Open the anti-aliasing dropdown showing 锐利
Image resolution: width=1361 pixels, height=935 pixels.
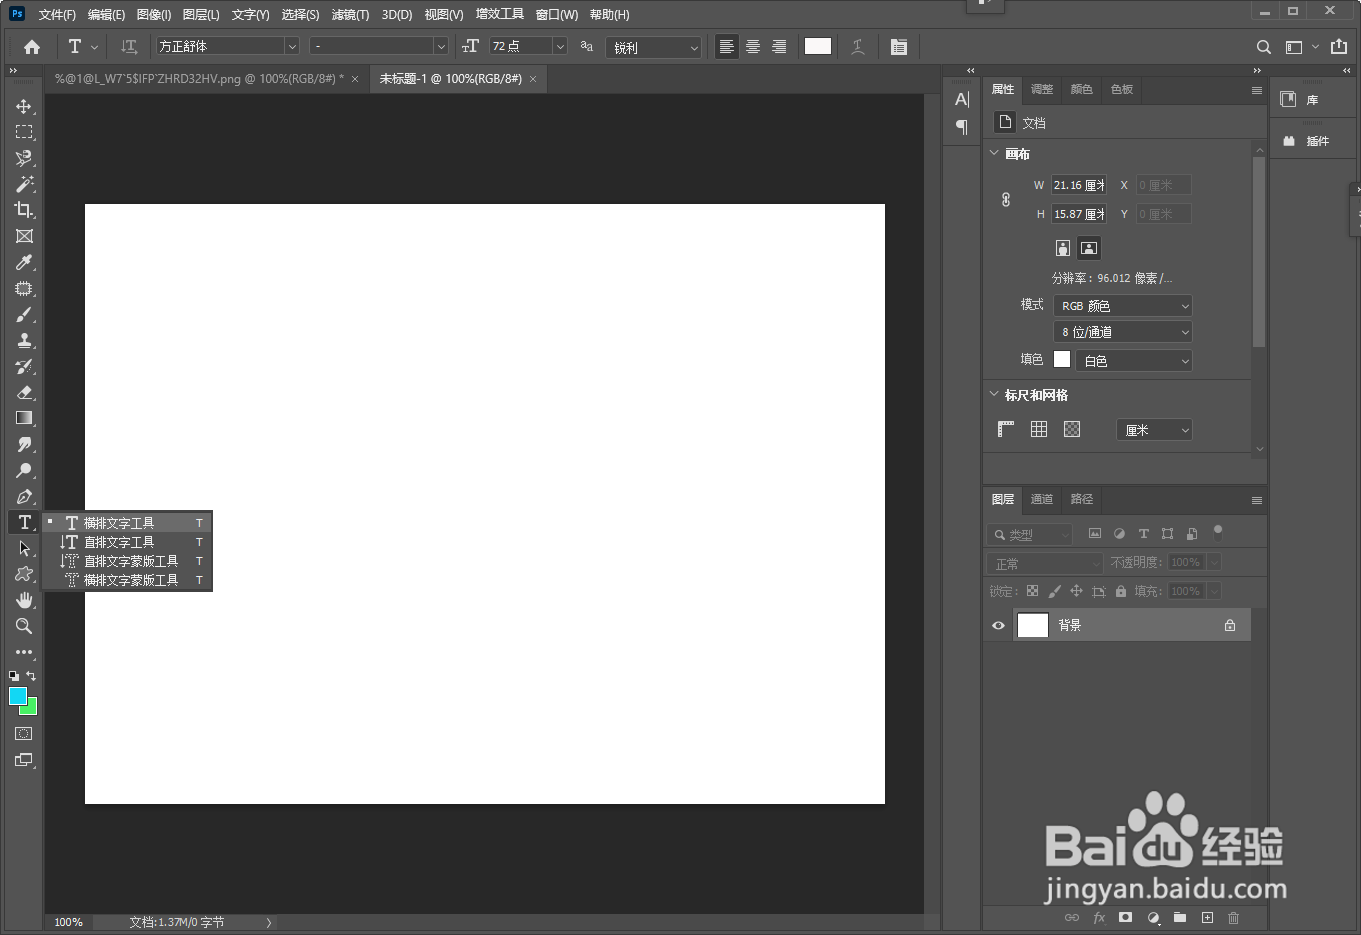(x=654, y=46)
